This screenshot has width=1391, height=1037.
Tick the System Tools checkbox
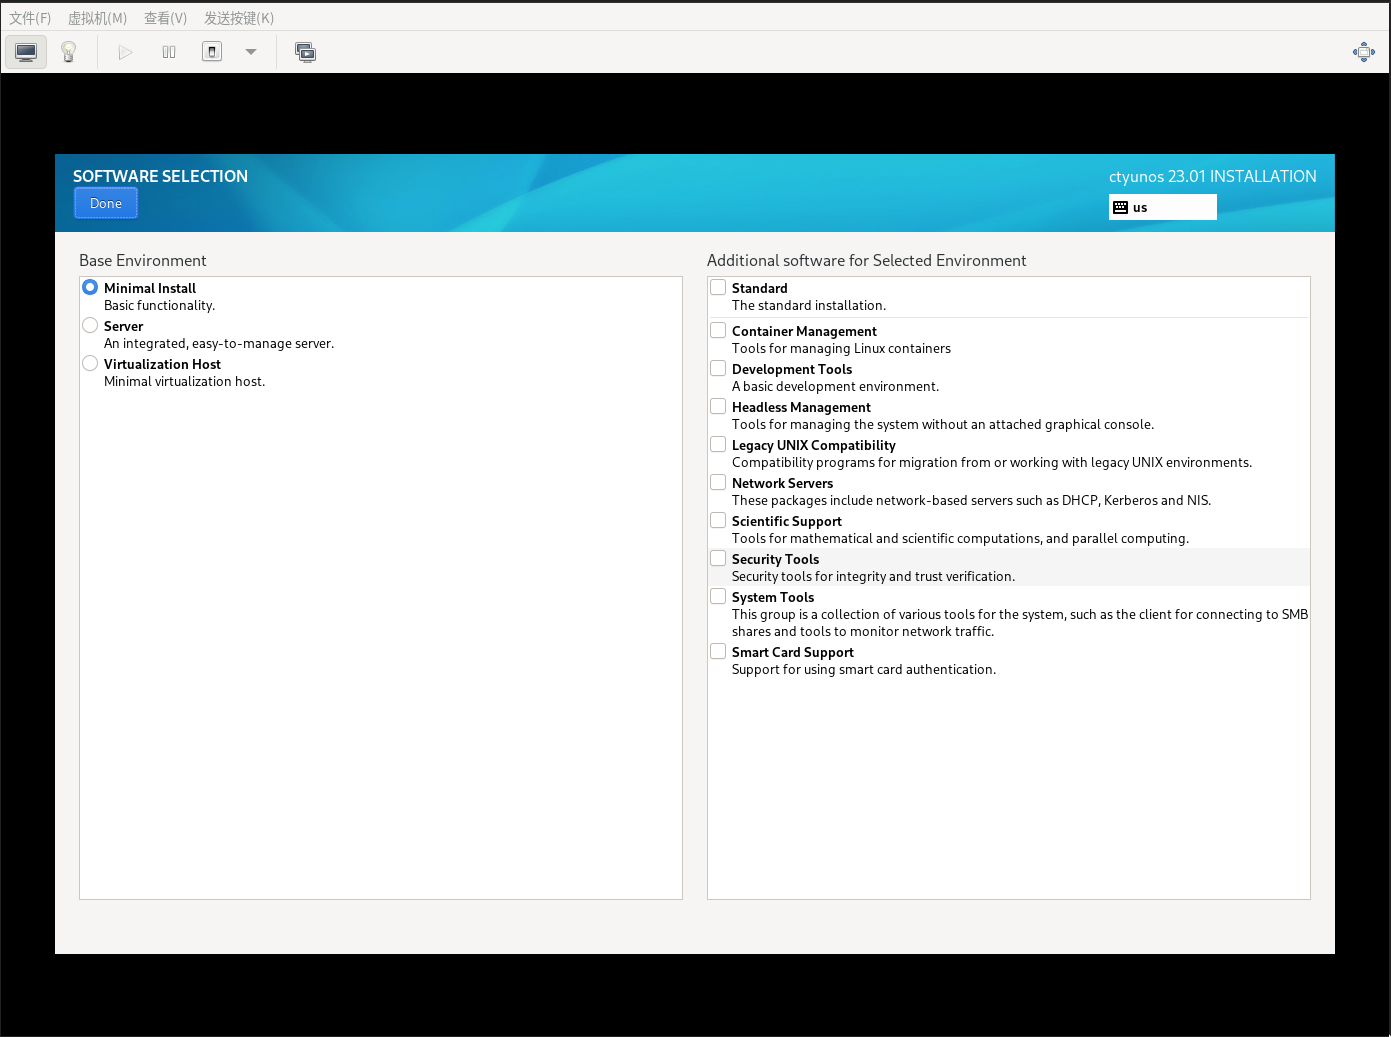coord(718,596)
